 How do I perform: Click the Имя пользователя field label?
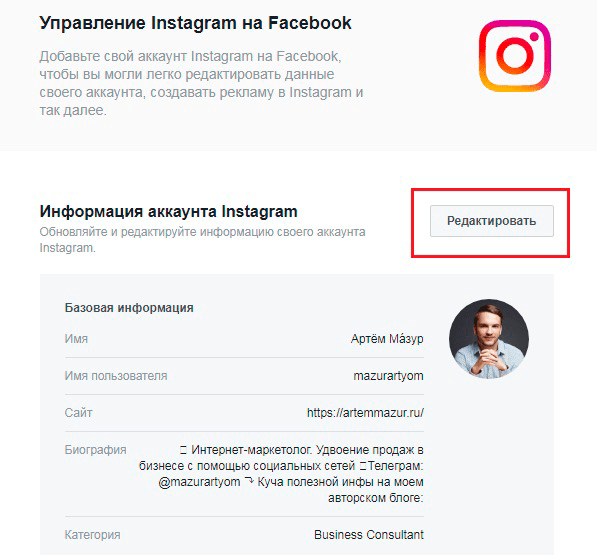tap(116, 376)
